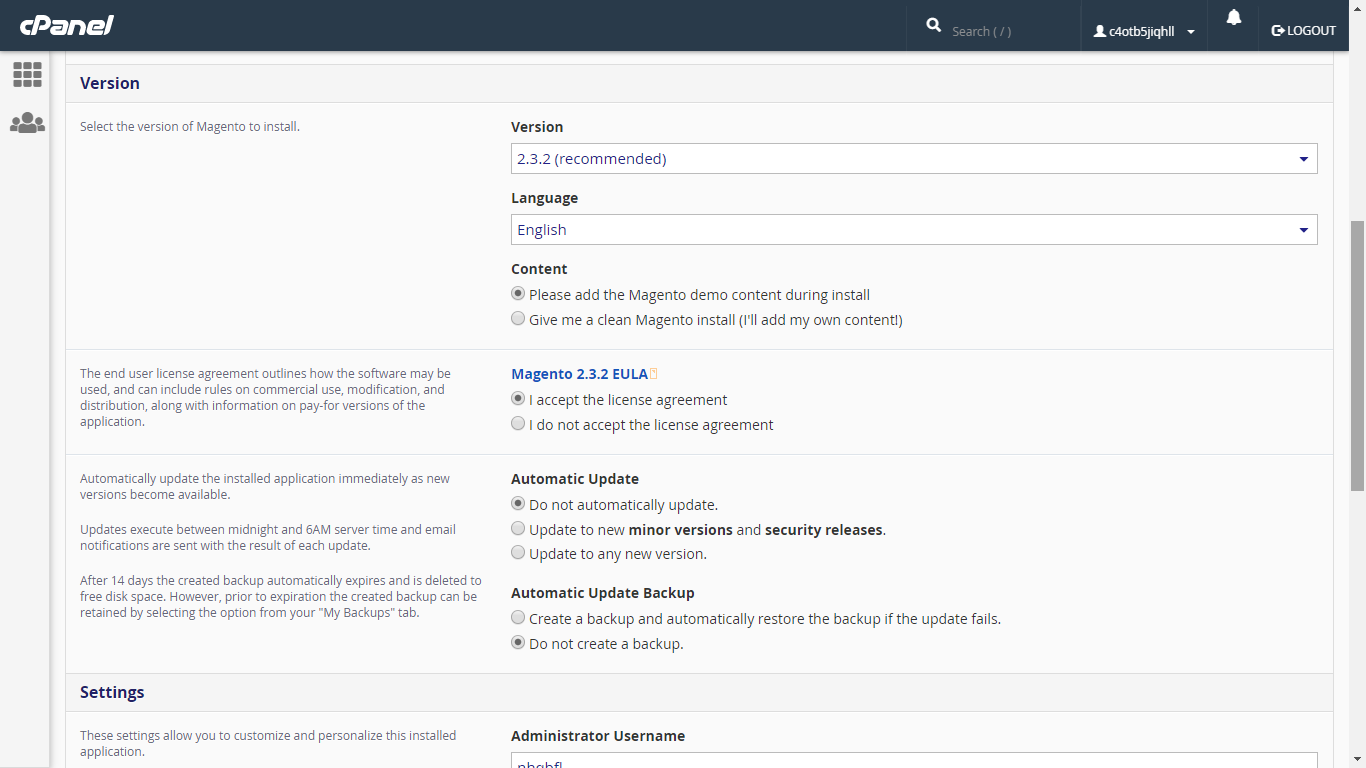Screen dimensions: 1366x768
Task: Open the notifications bell
Action: click(x=1234, y=17)
